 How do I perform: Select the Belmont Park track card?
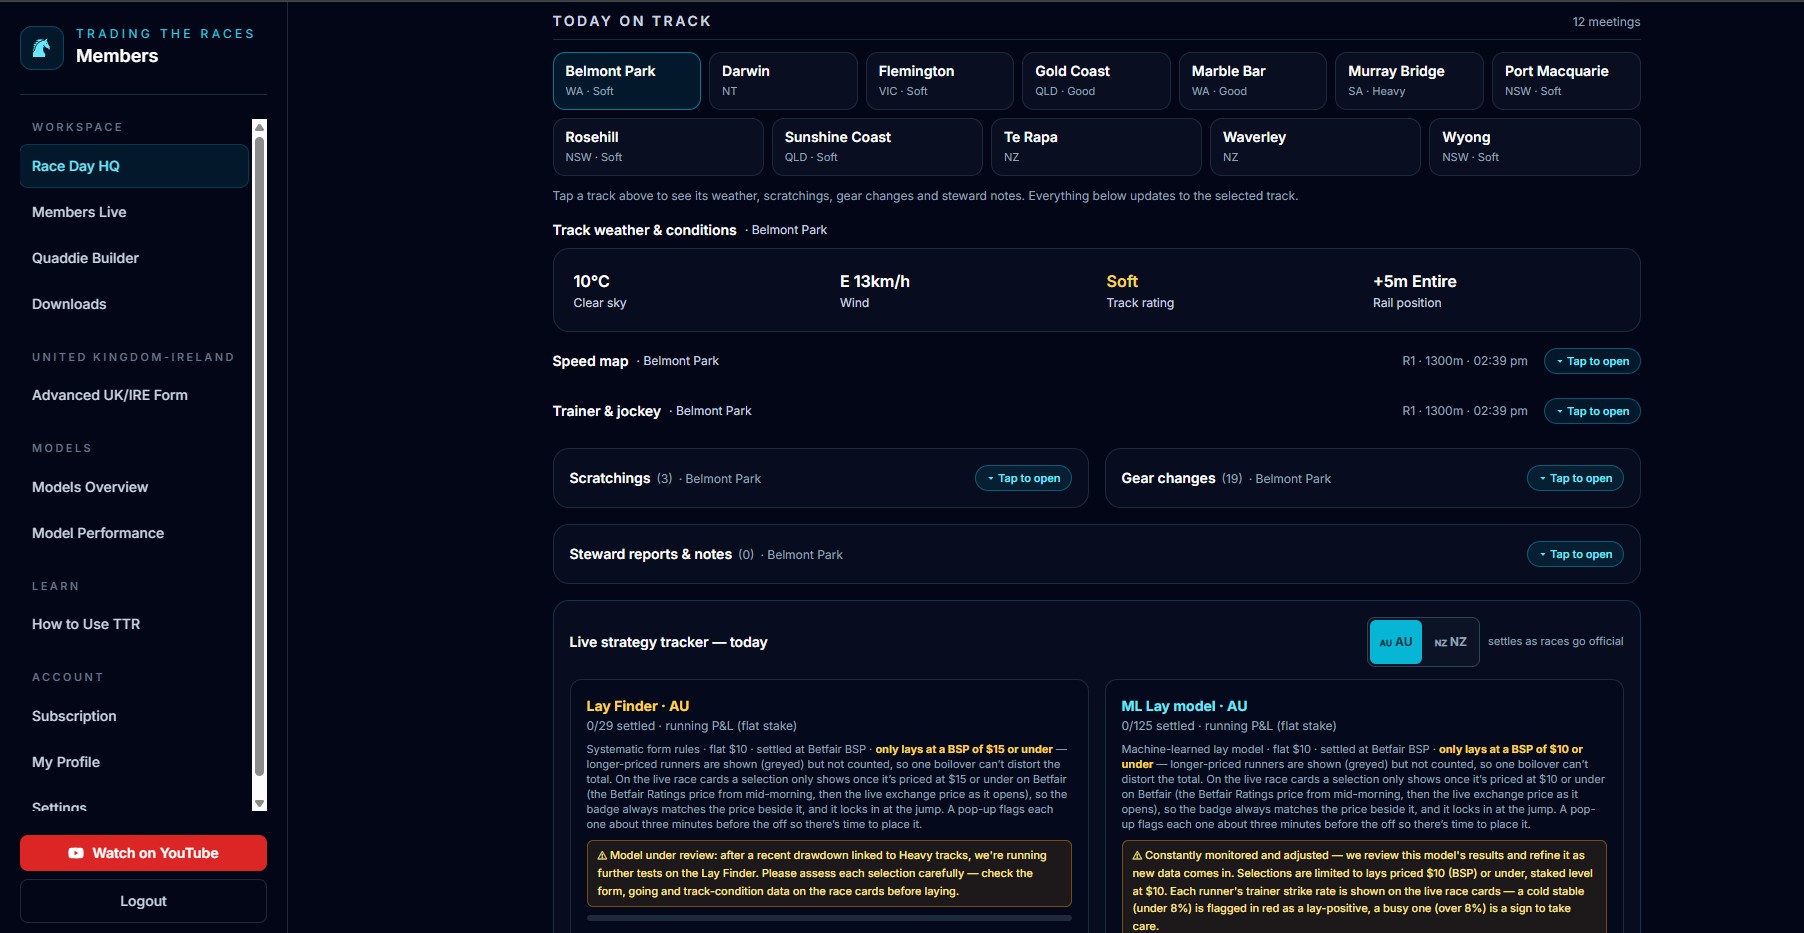coord(626,81)
